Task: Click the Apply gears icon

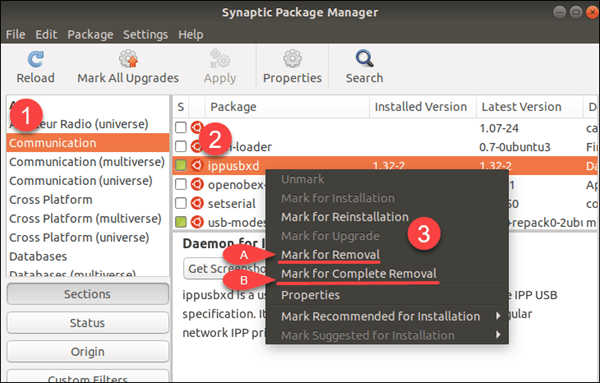Action: 220,59
